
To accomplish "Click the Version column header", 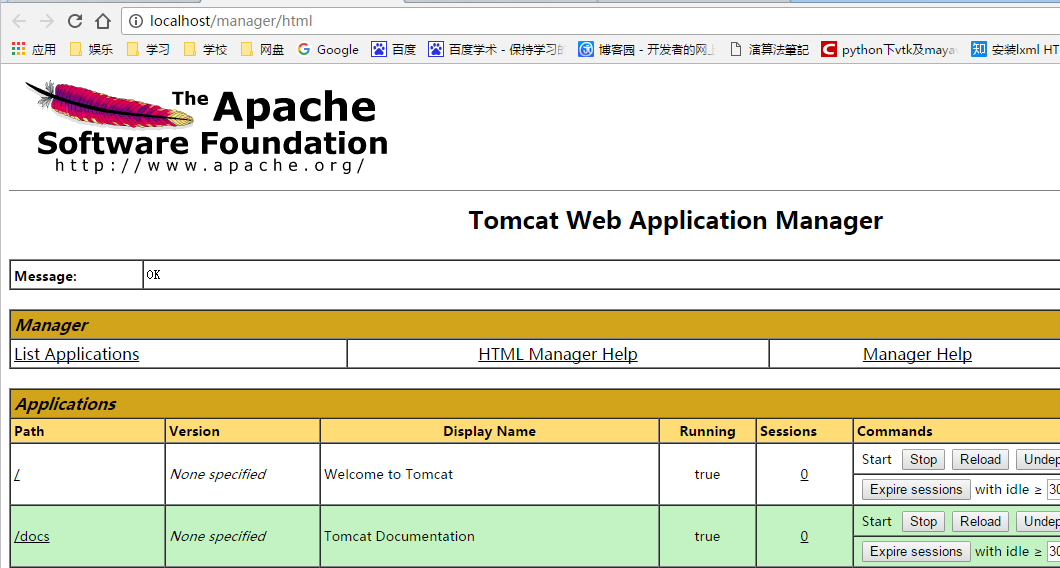I will point(195,431).
